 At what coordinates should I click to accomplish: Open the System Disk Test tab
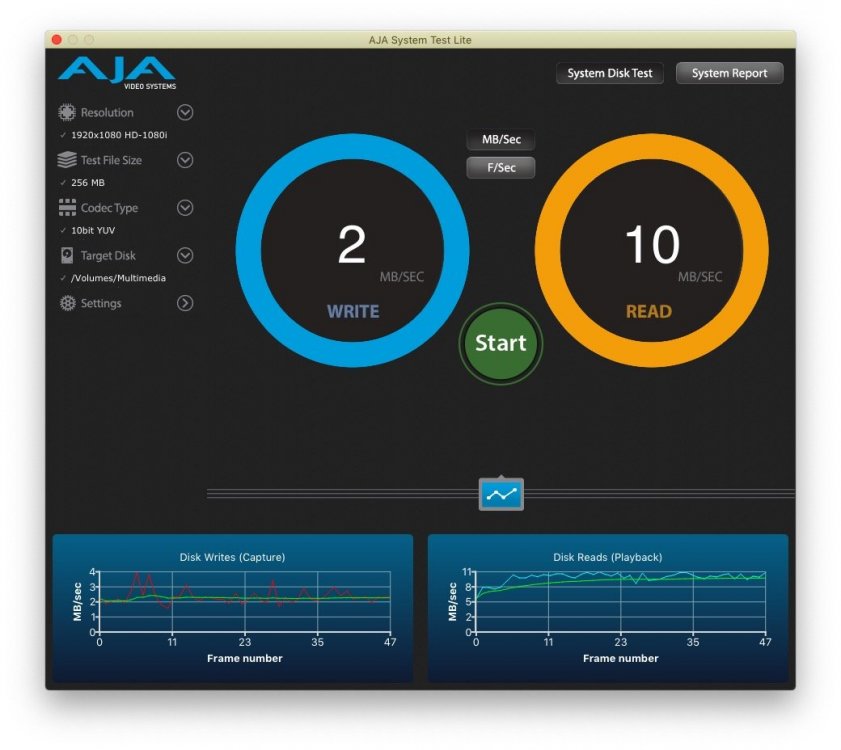610,73
